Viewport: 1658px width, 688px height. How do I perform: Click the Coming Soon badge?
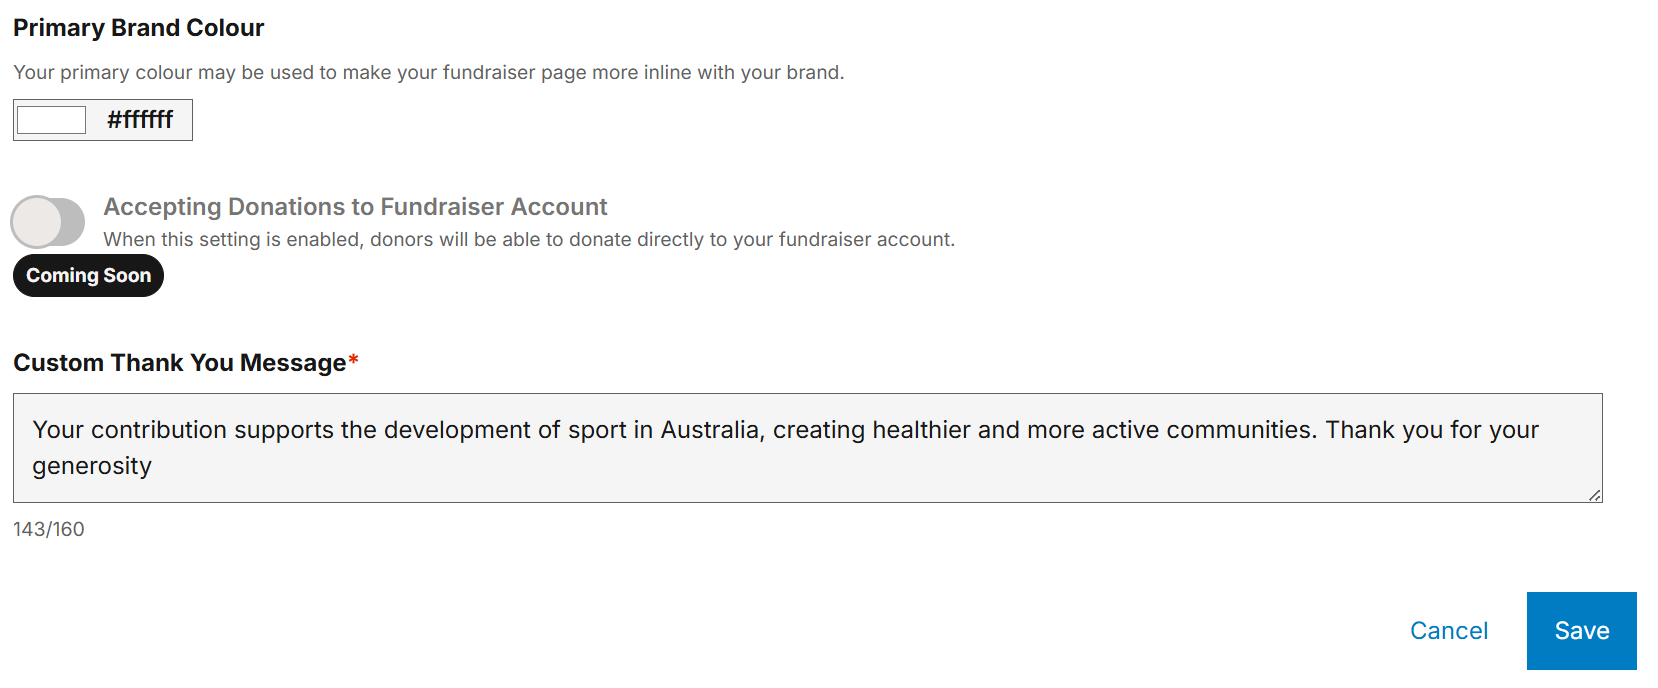(88, 276)
